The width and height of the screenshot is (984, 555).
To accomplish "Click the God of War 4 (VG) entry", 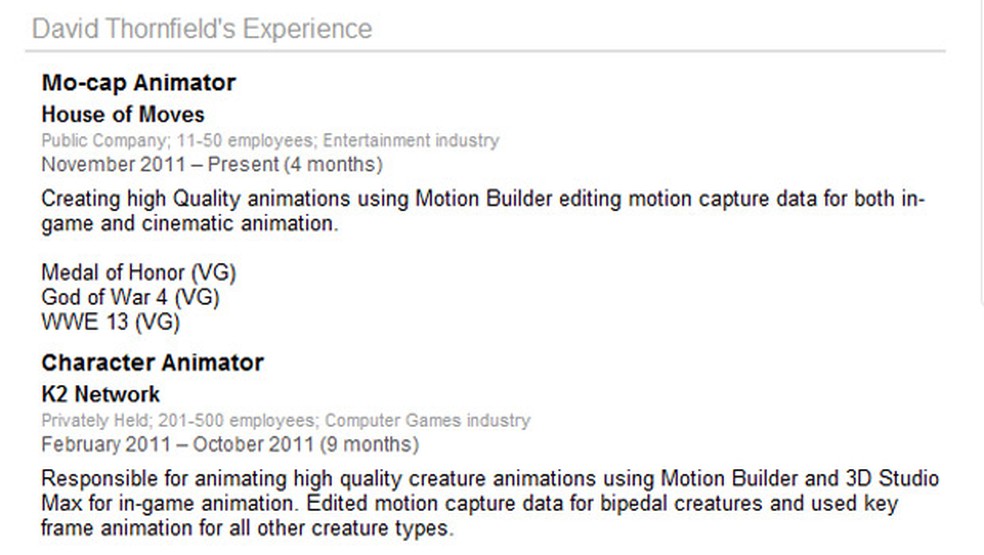I will (130, 297).
